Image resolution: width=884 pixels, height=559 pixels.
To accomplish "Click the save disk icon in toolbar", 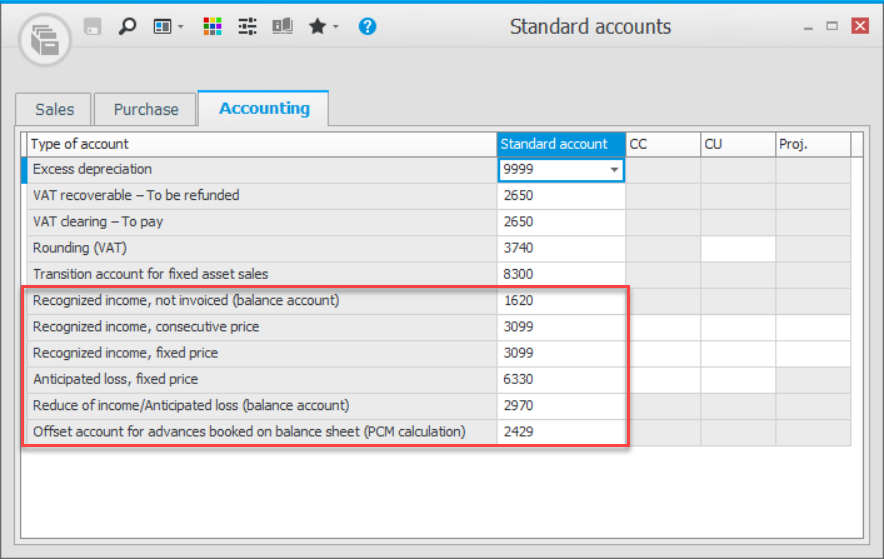I will click(x=93, y=27).
